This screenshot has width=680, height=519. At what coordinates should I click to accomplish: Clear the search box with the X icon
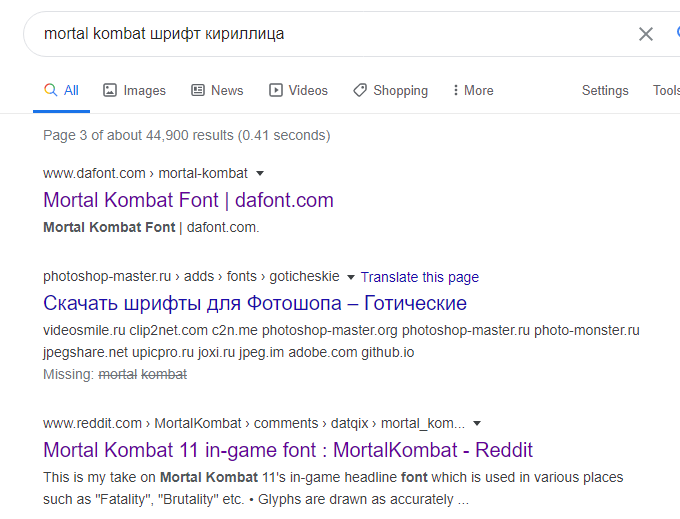coord(646,34)
